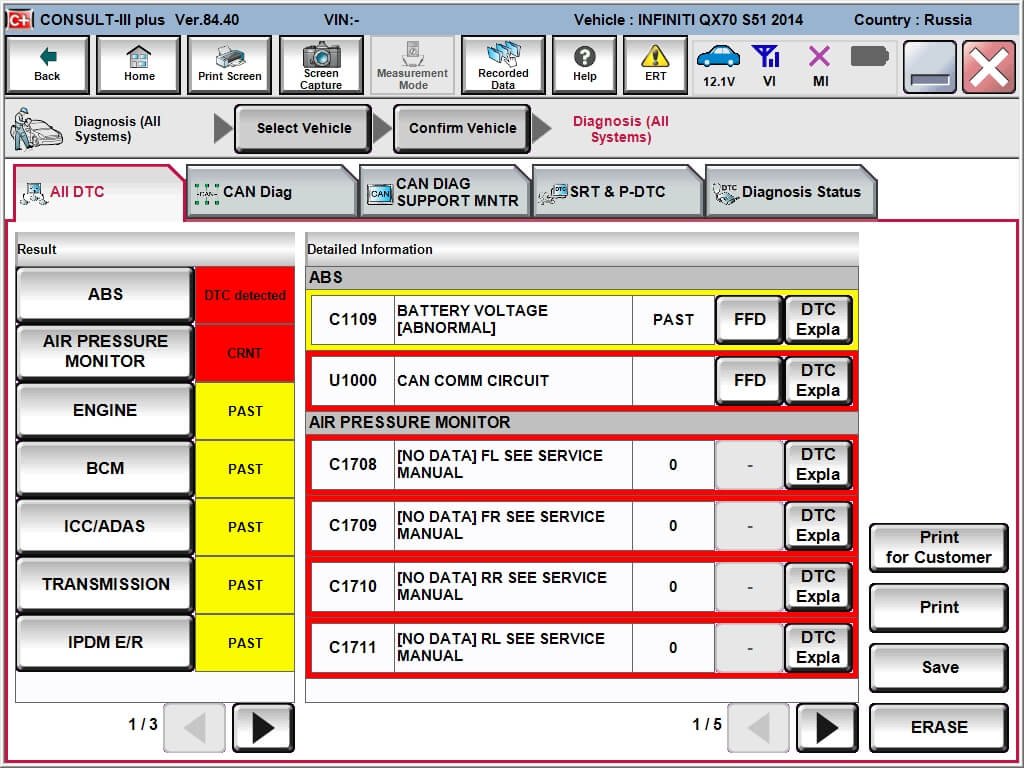
Task: Click the C1708 code cell
Action: pyautogui.click(x=353, y=464)
